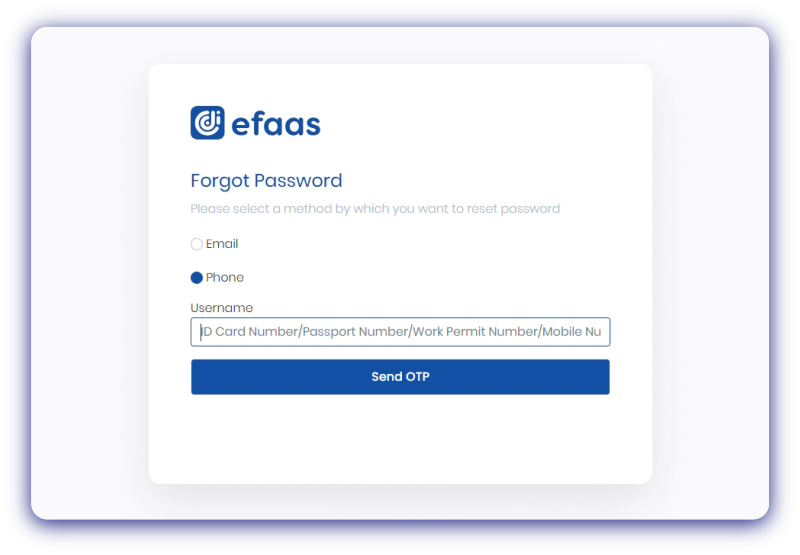The width and height of the screenshot is (800, 555).
Task: Choose Email as the reset method
Action: point(197,244)
